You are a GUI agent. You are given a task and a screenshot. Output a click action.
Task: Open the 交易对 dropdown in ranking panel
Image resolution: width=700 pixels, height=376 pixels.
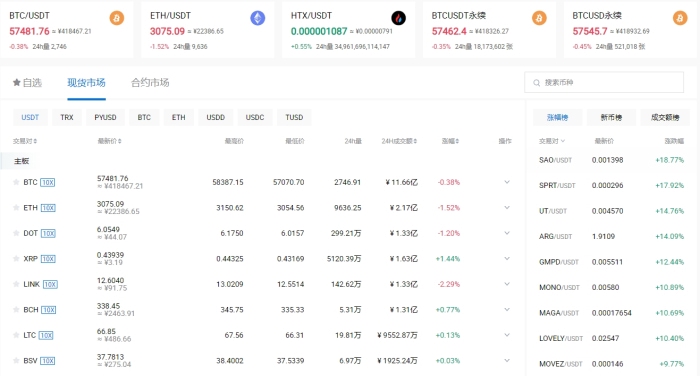pos(552,141)
